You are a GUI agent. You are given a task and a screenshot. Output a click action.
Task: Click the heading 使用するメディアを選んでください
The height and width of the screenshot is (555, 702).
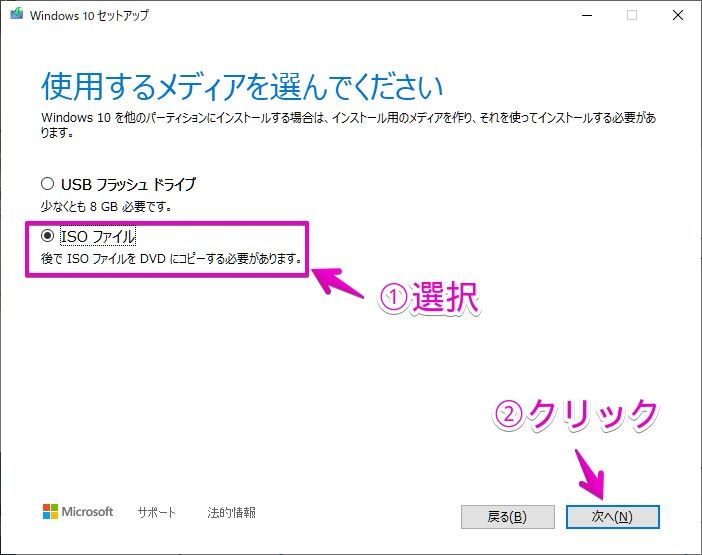[242, 86]
